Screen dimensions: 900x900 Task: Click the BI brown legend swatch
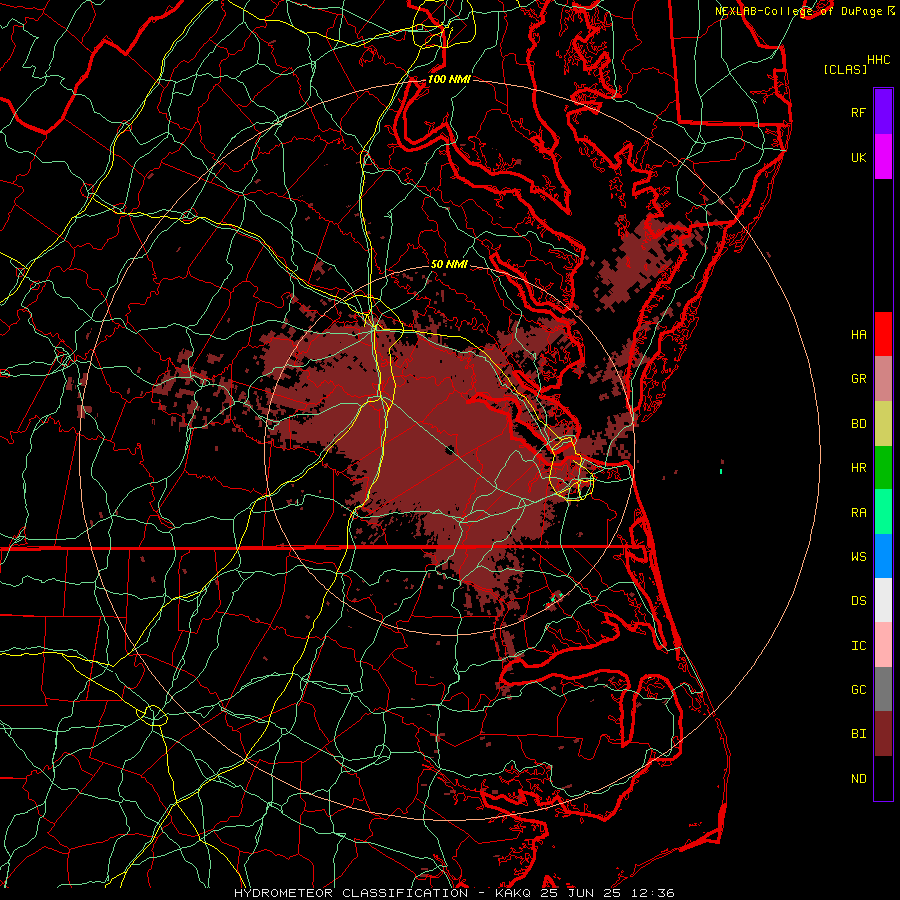pos(883,734)
